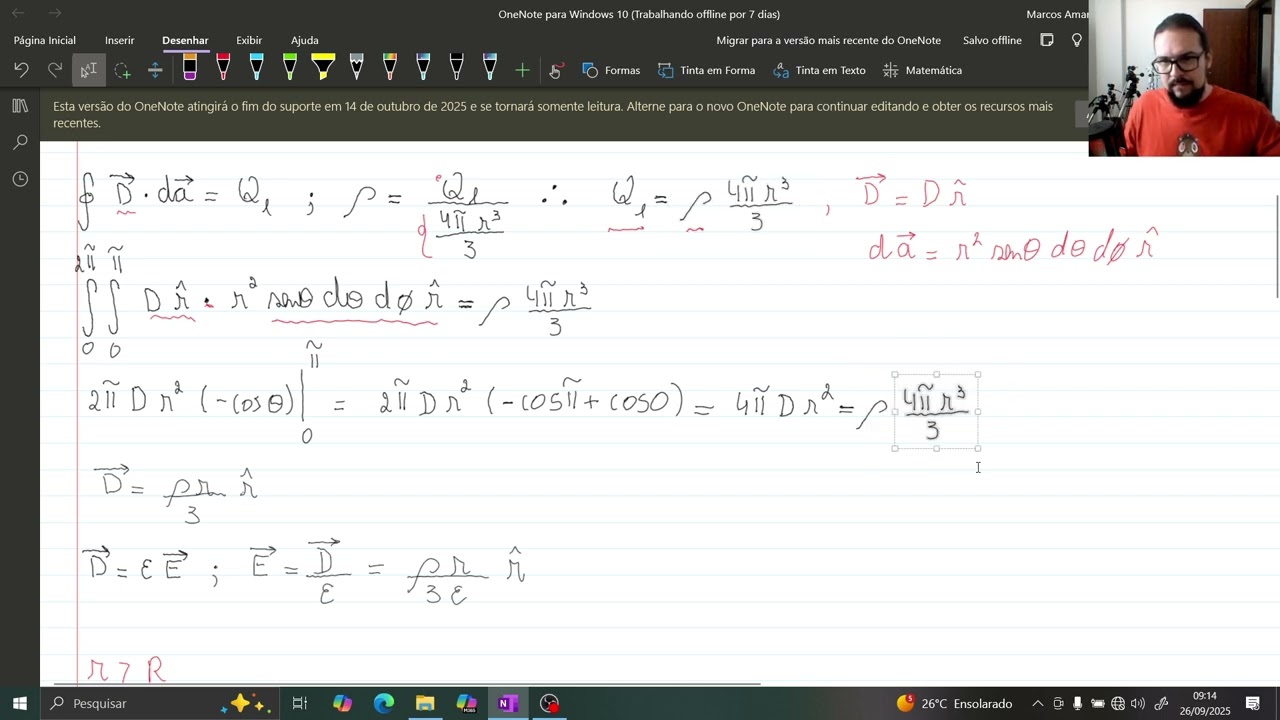Open network globe icon in tray
Screen dimensions: 1280x720
click(x=1118, y=703)
